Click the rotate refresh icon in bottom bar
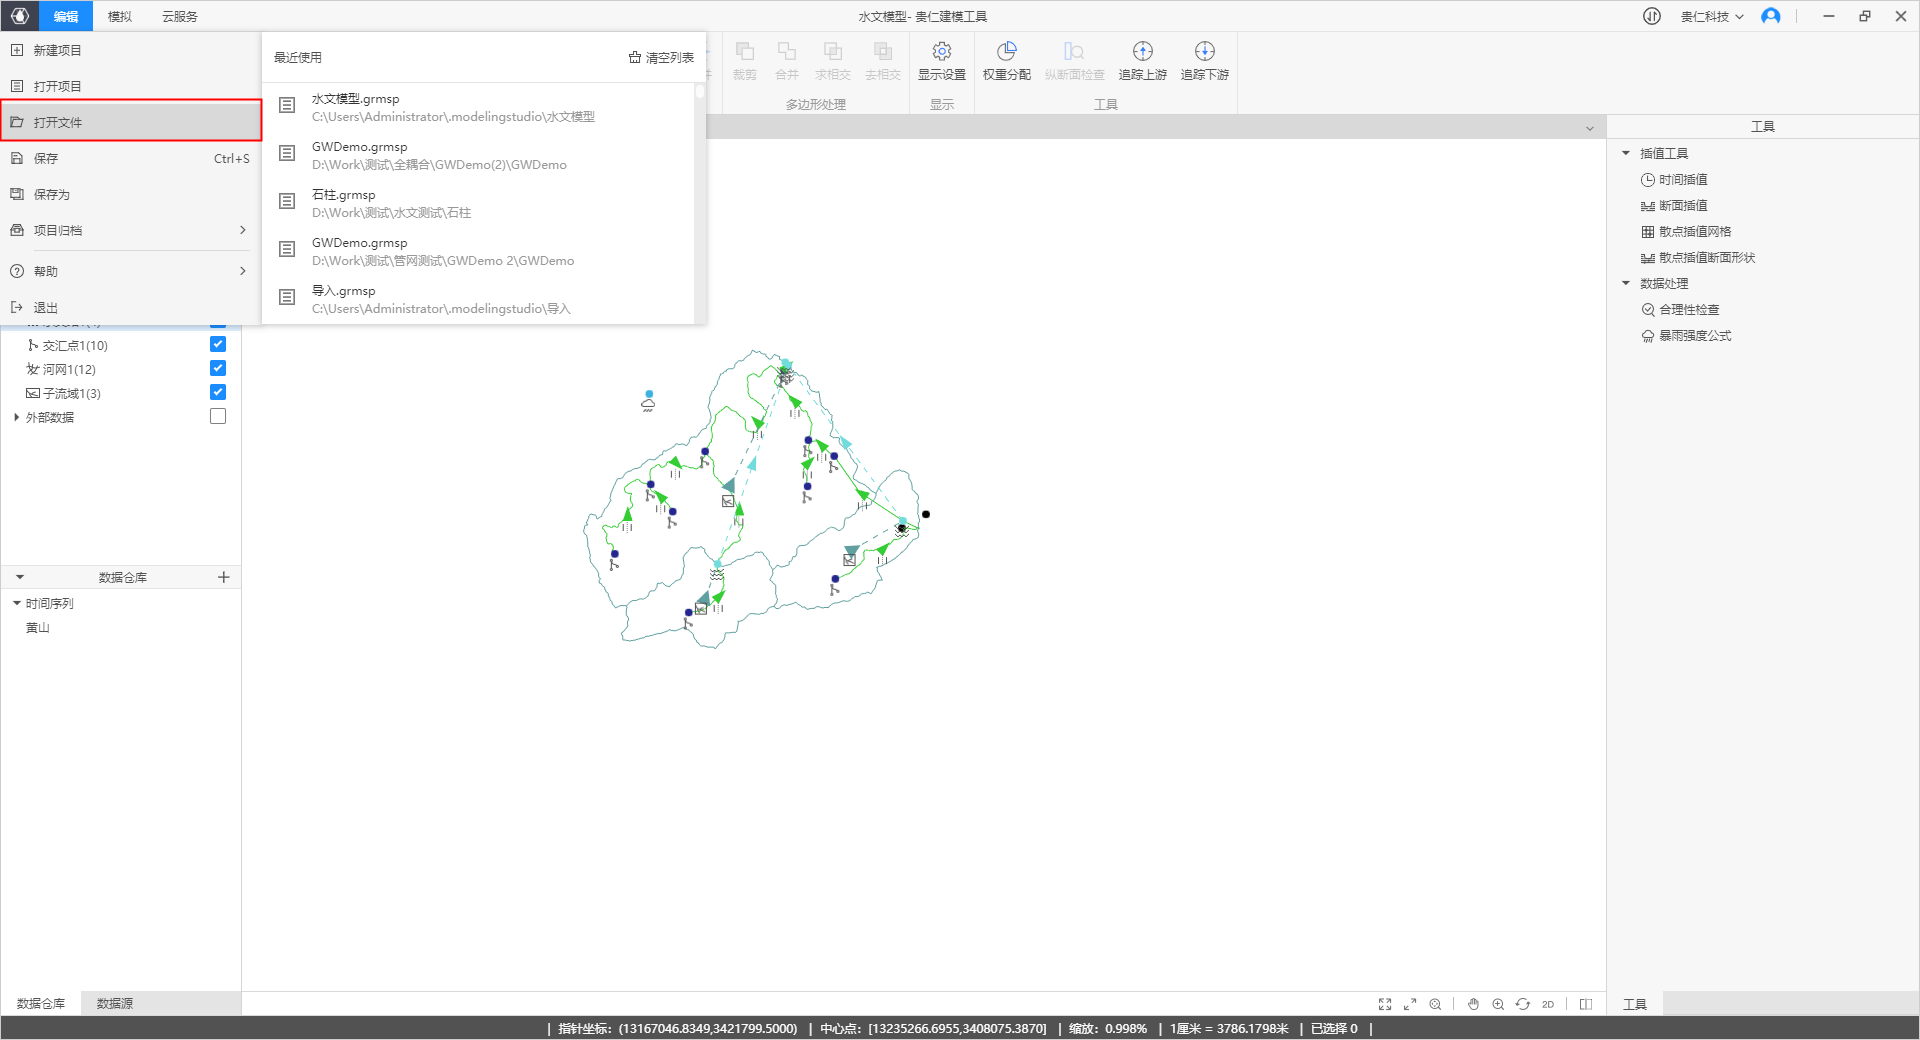 click(1522, 1004)
